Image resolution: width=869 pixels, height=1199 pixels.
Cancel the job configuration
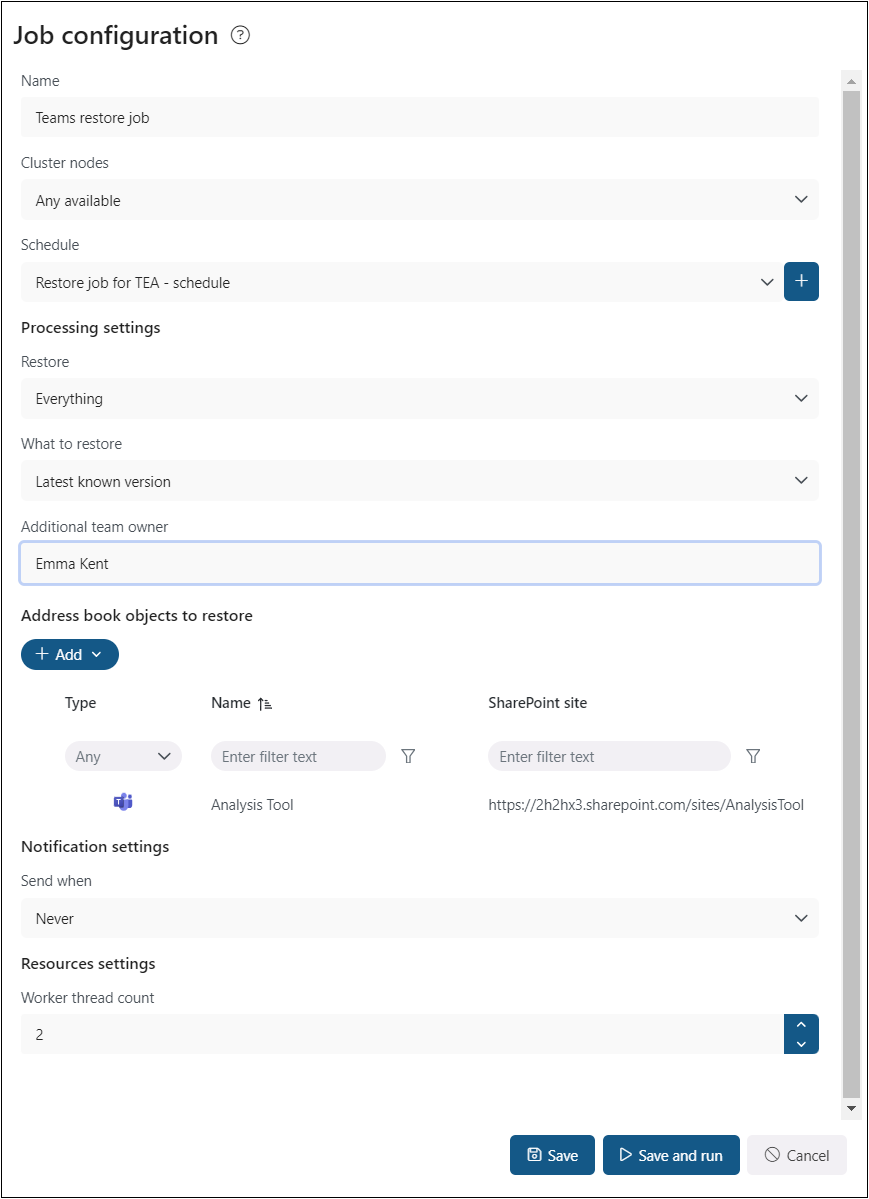797,1155
